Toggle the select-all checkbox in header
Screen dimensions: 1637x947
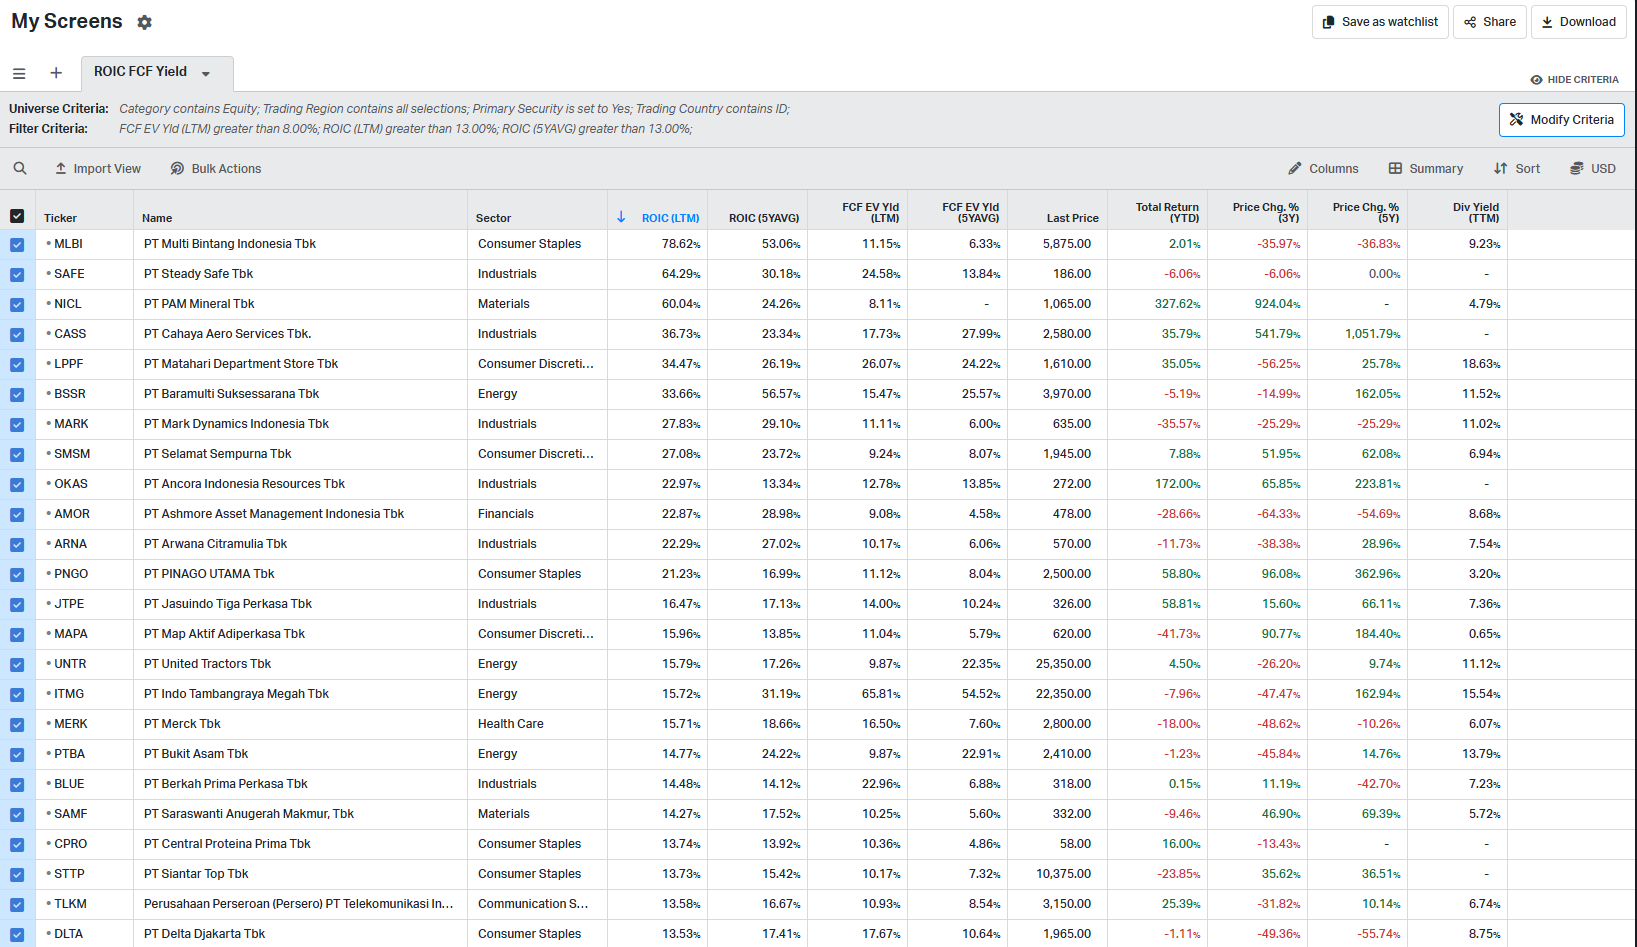pyautogui.click(x=17, y=216)
